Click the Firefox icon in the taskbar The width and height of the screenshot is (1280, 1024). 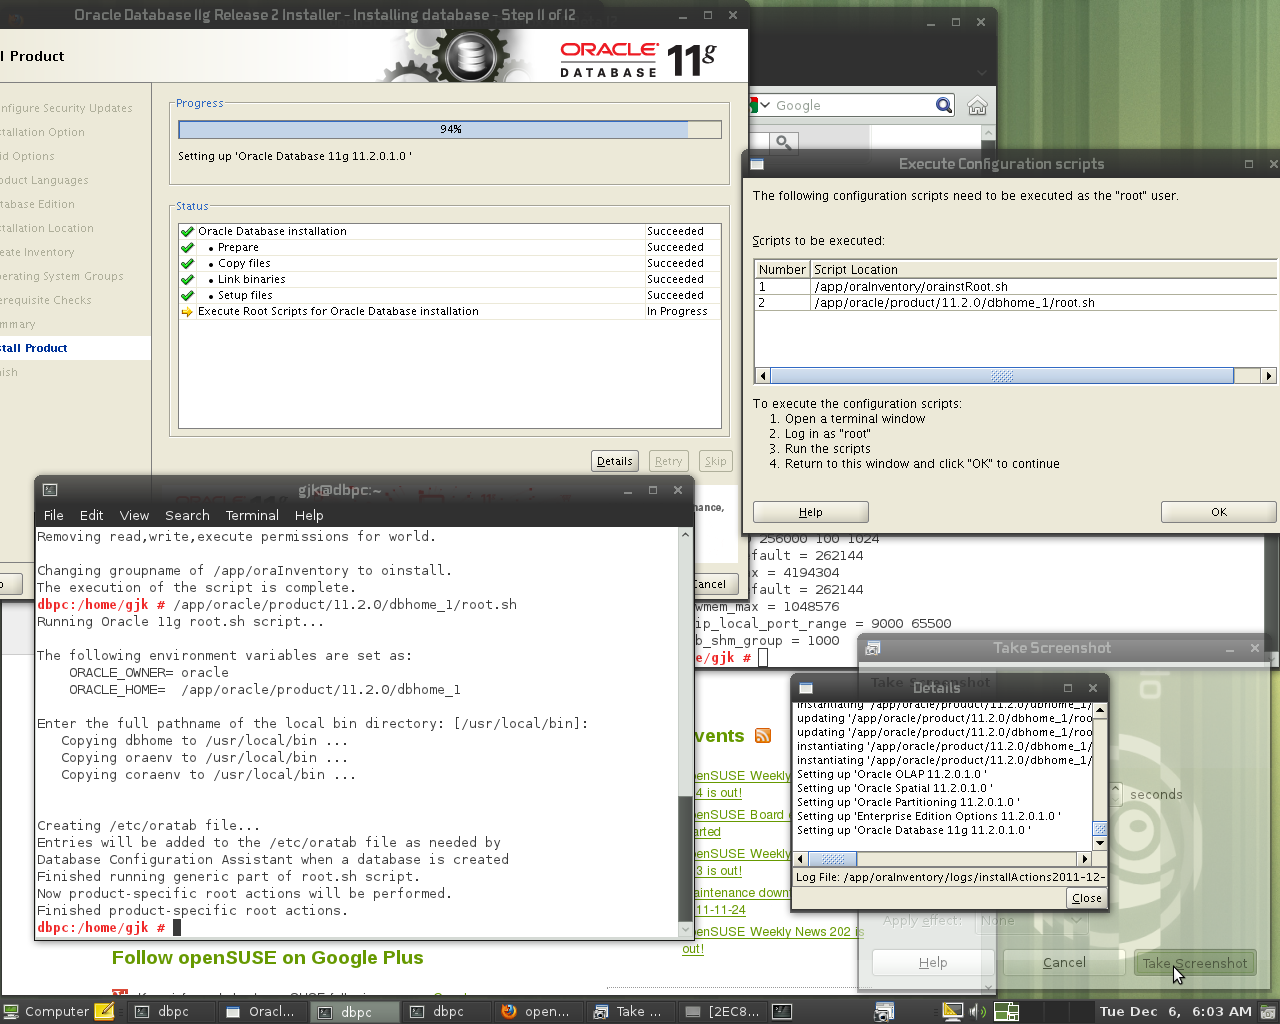[509, 1011]
